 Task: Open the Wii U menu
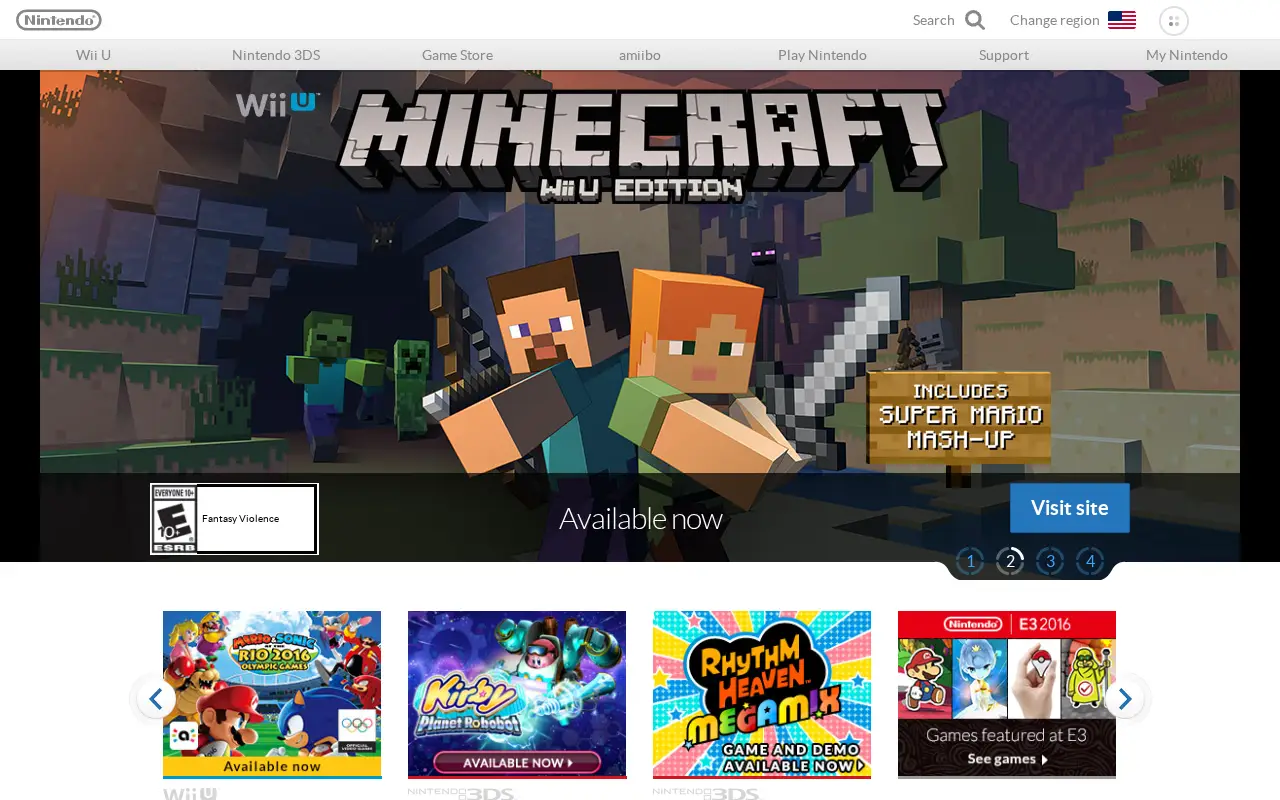[x=94, y=55]
